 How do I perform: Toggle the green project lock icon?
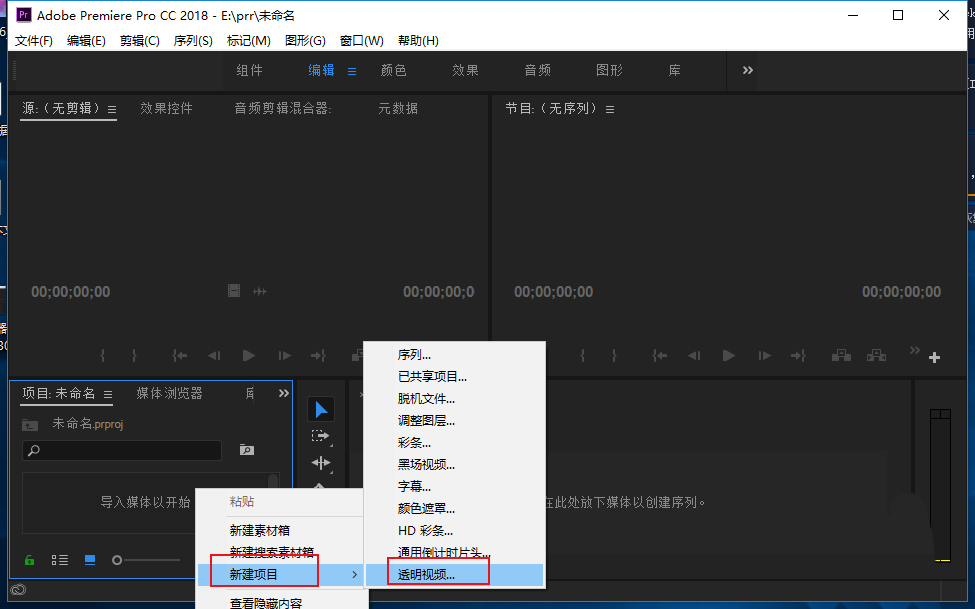[x=29, y=559]
